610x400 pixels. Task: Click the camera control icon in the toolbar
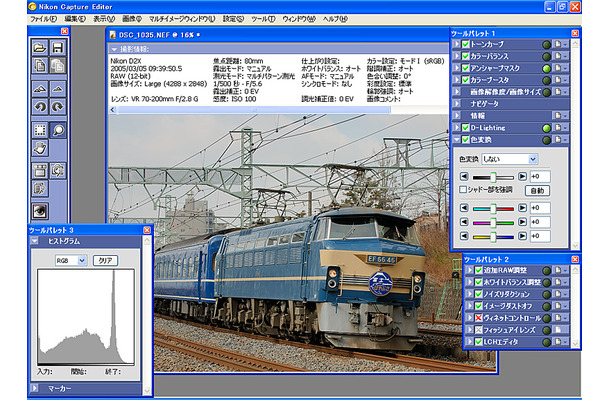click(x=58, y=171)
